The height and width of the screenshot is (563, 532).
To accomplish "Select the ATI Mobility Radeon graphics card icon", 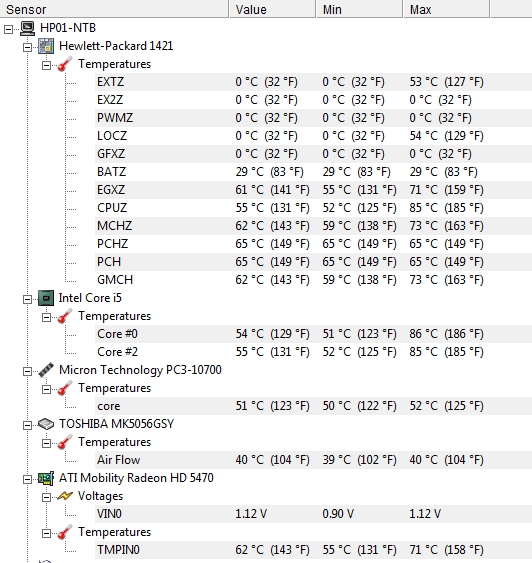I will pyautogui.click(x=46, y=478).
